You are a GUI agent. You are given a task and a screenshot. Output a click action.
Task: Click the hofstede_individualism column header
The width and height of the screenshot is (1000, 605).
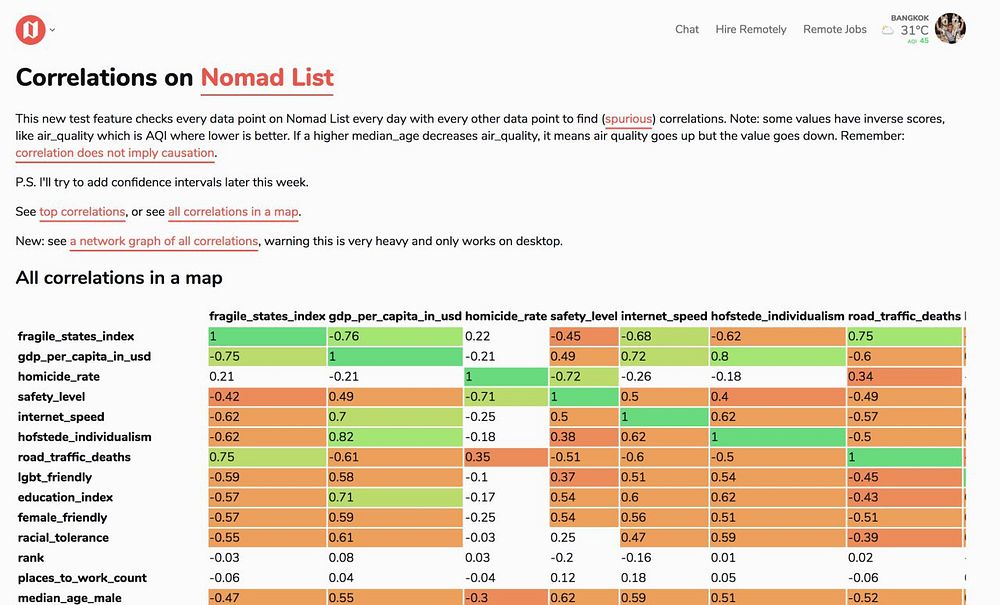(778, 316)
